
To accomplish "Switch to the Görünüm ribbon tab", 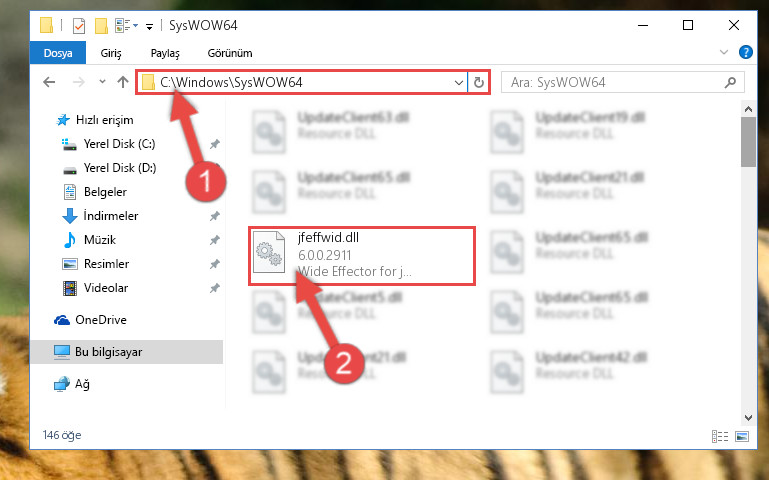I will (x=230, y=53).
